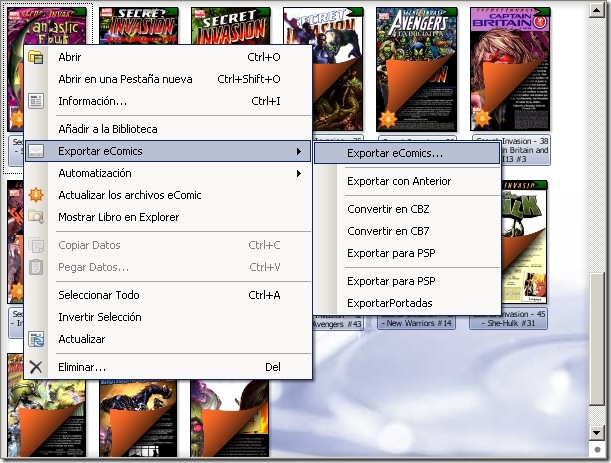Click the Mostrar Libro en Explorer icon
Screen dimensions: 611x463
36,217
